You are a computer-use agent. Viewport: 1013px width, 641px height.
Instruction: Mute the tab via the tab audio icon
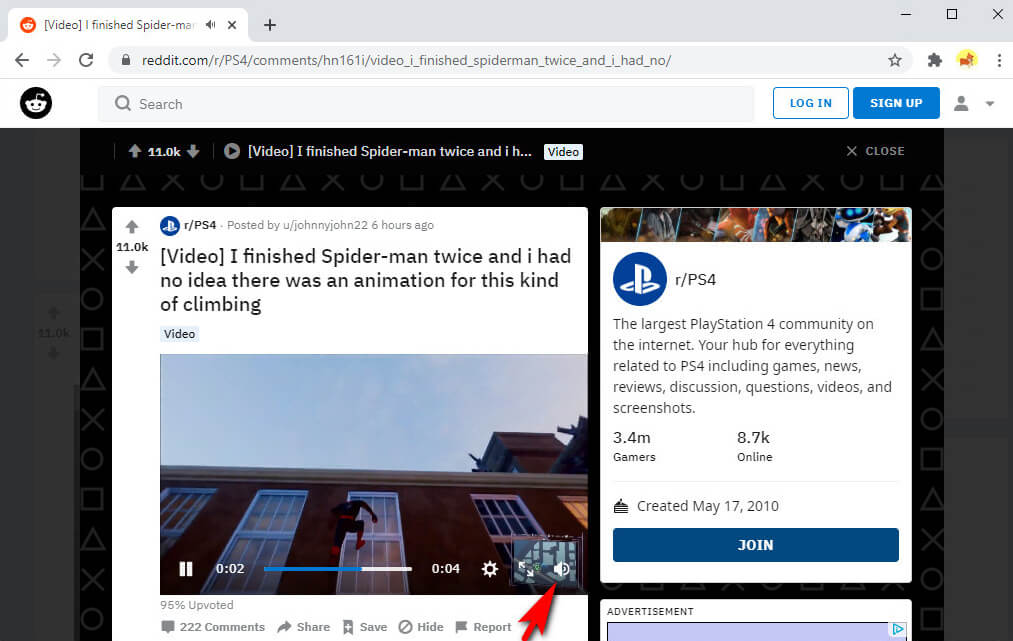point(211,25)
